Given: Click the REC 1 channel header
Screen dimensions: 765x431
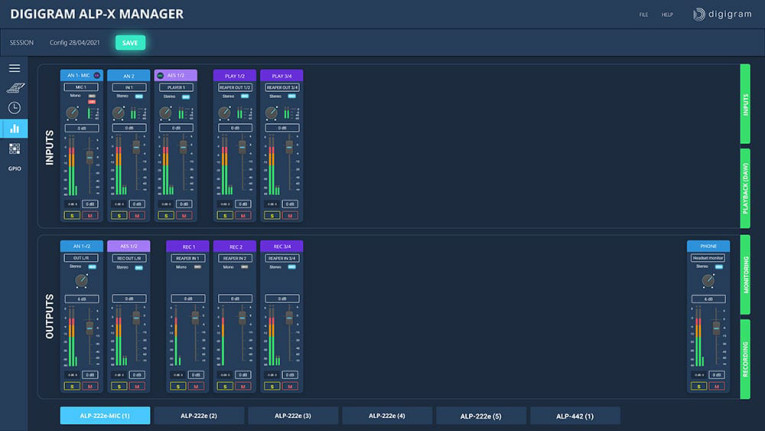Looking at the screenshot, I should [x=188, y=246].
